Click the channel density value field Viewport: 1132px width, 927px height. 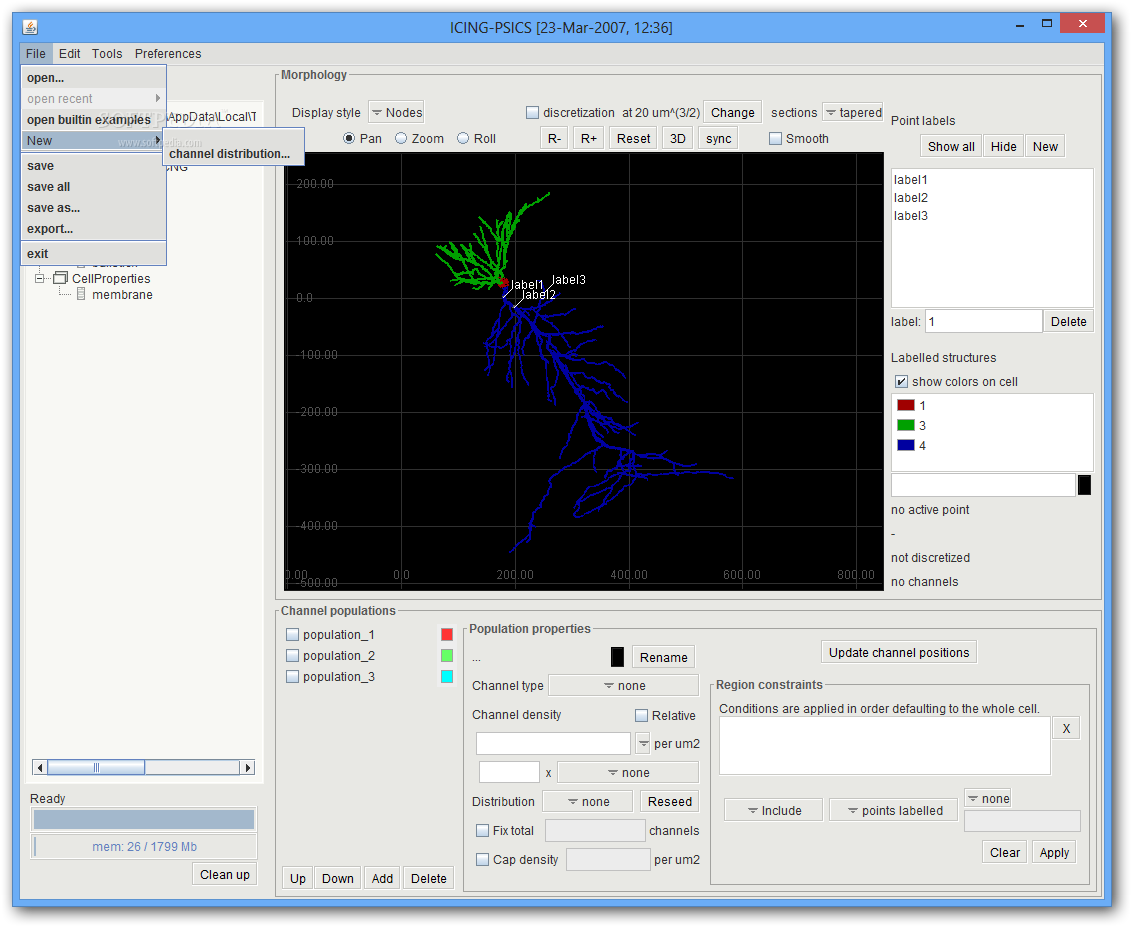(x=553, y=744)
